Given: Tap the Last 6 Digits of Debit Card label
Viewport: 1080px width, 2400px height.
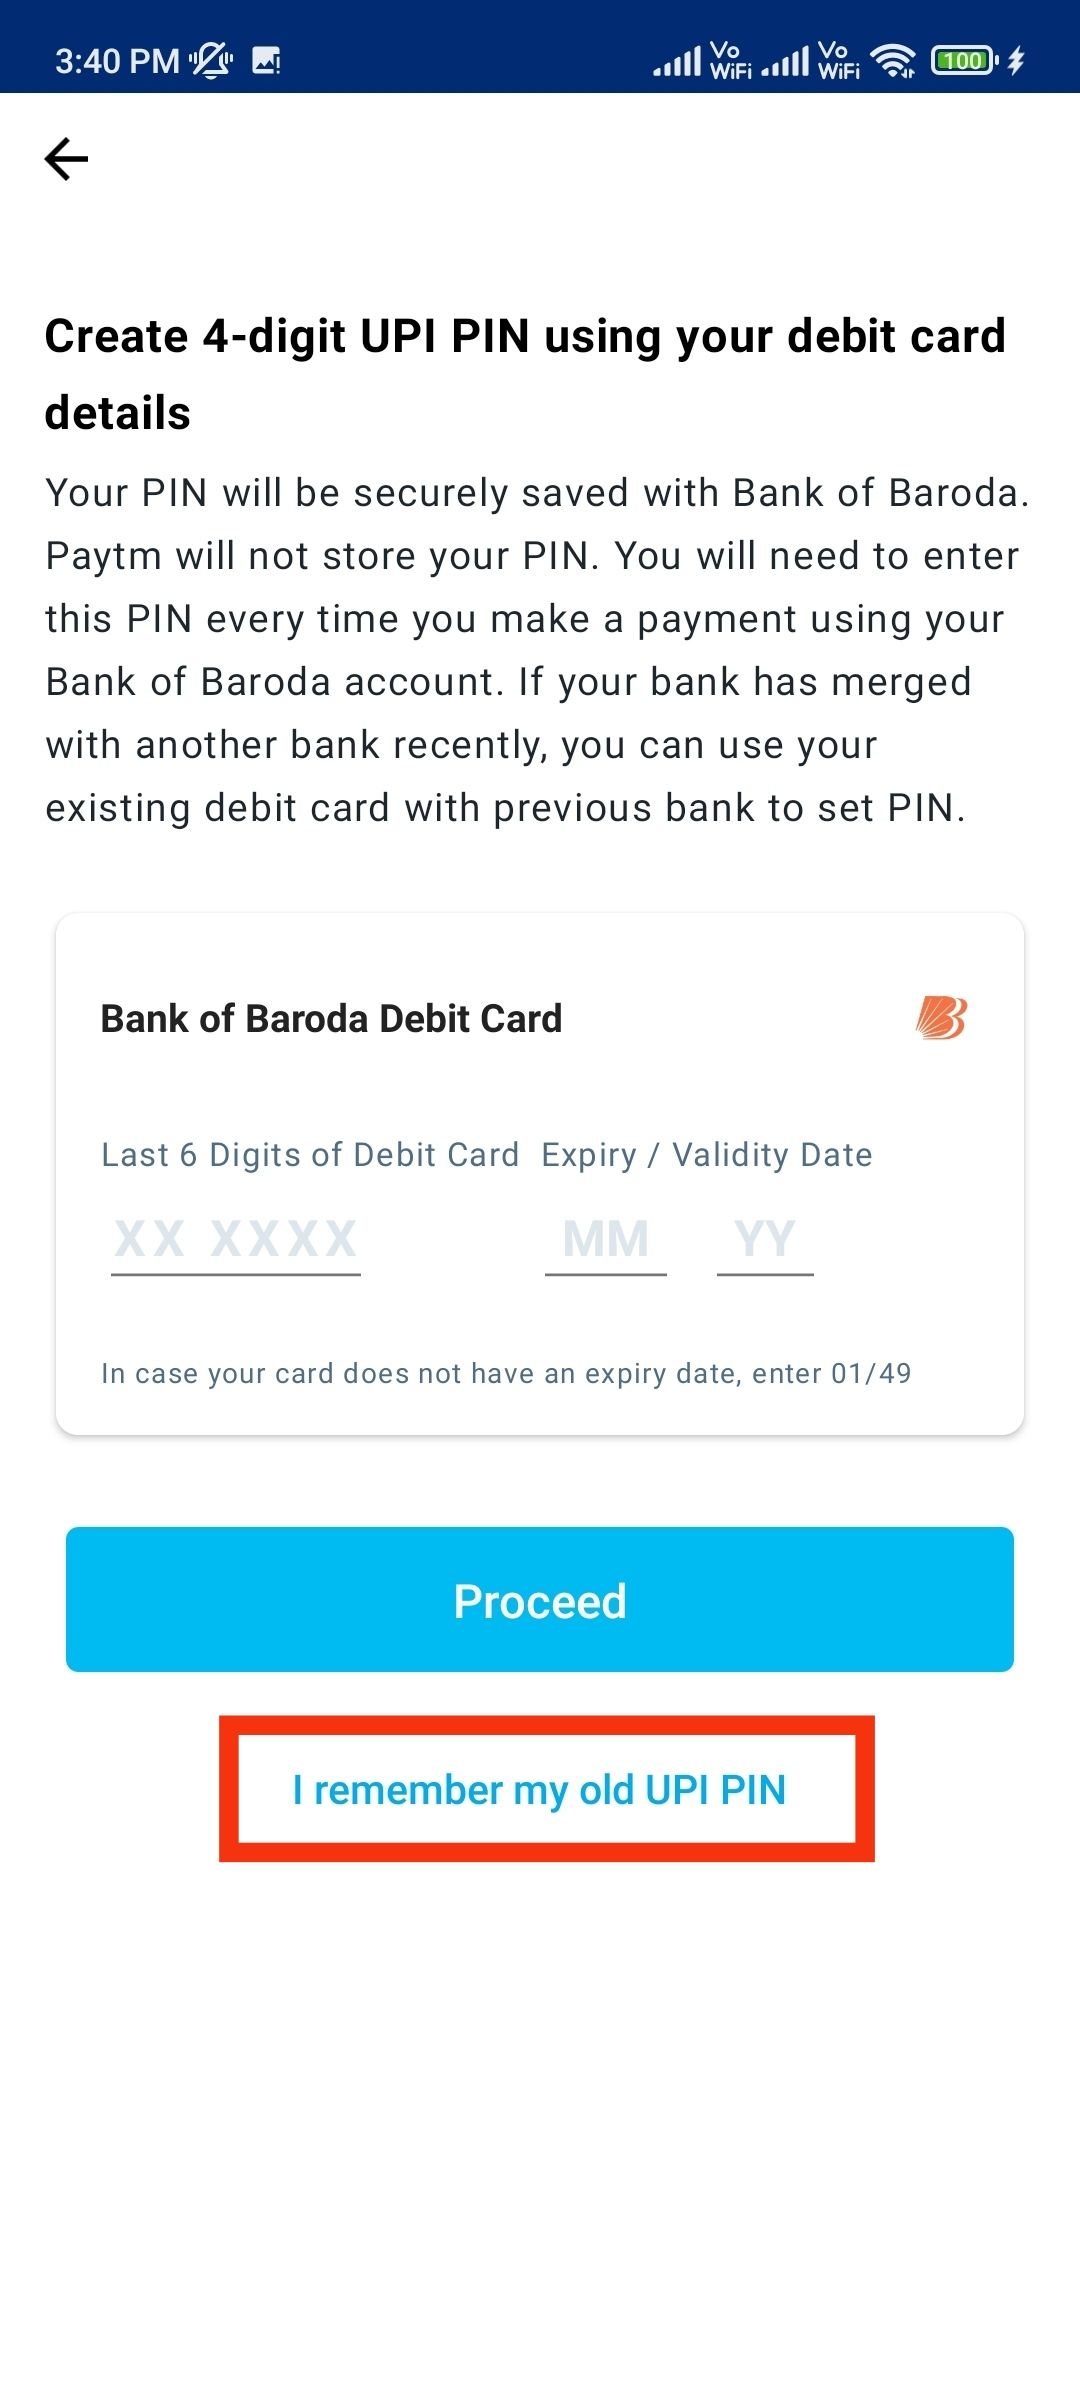Looking at the screenshot, I should click(x=310, y=1155).
